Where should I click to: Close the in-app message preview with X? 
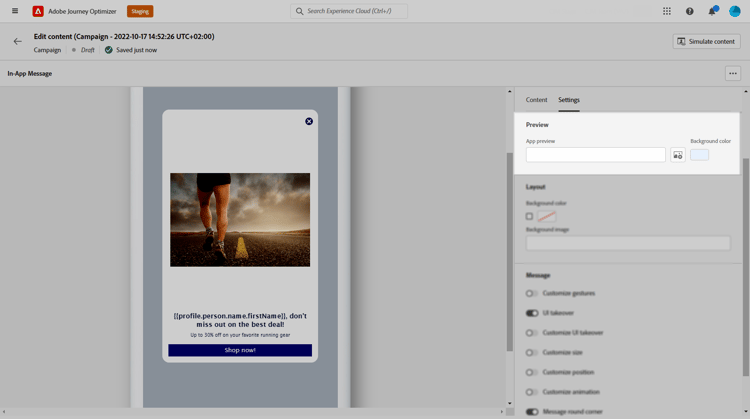[309, 121]
